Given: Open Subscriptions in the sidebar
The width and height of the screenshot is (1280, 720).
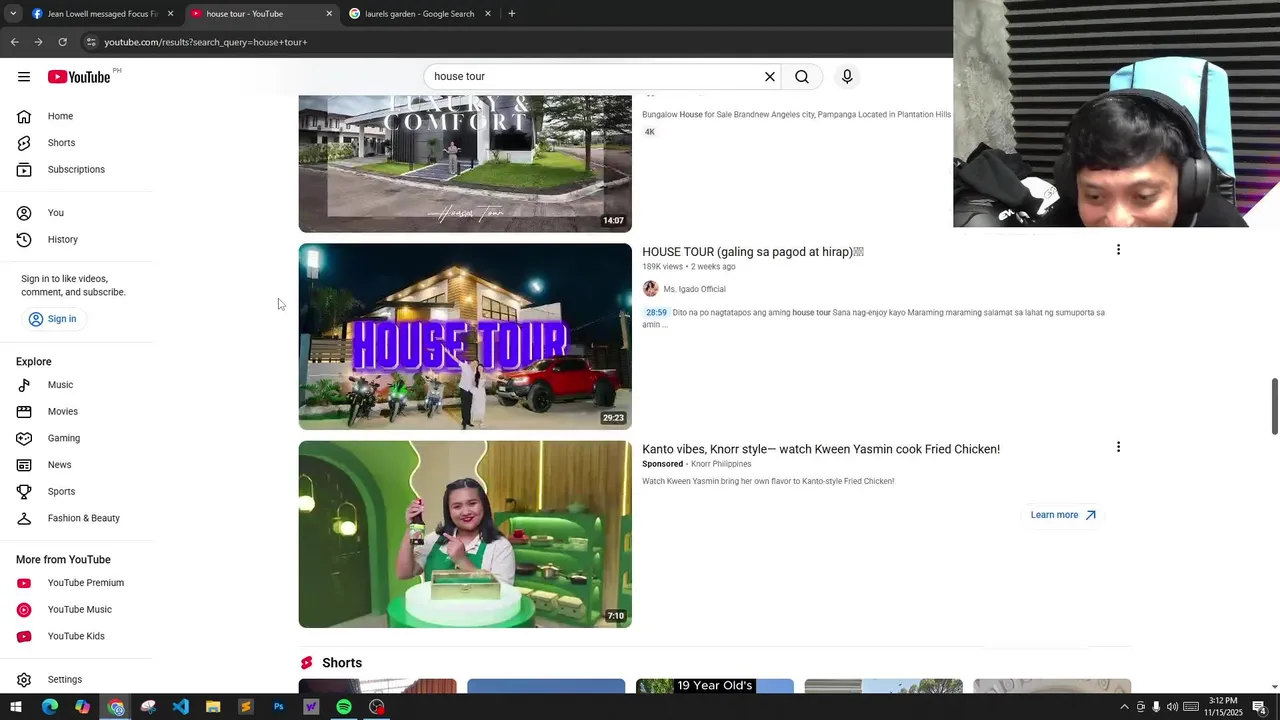Looking at the screenshot, I should [x=77, y=169].
